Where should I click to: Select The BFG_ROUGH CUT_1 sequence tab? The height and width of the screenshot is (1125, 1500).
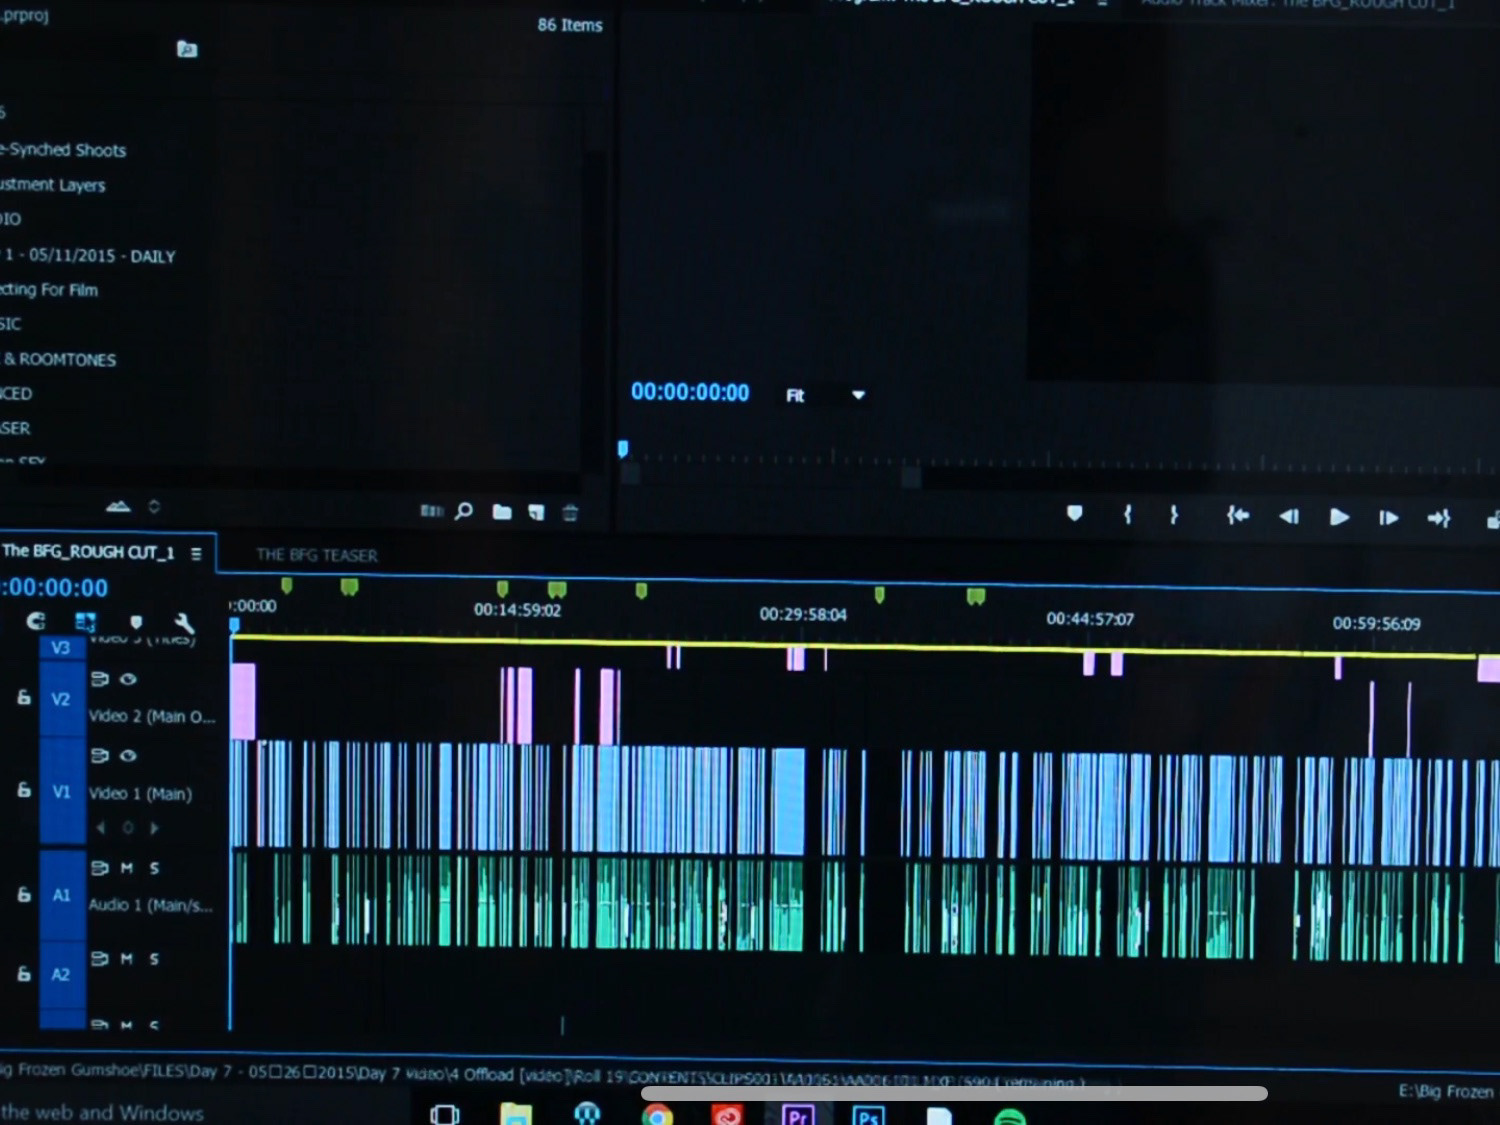click(88, 552)
